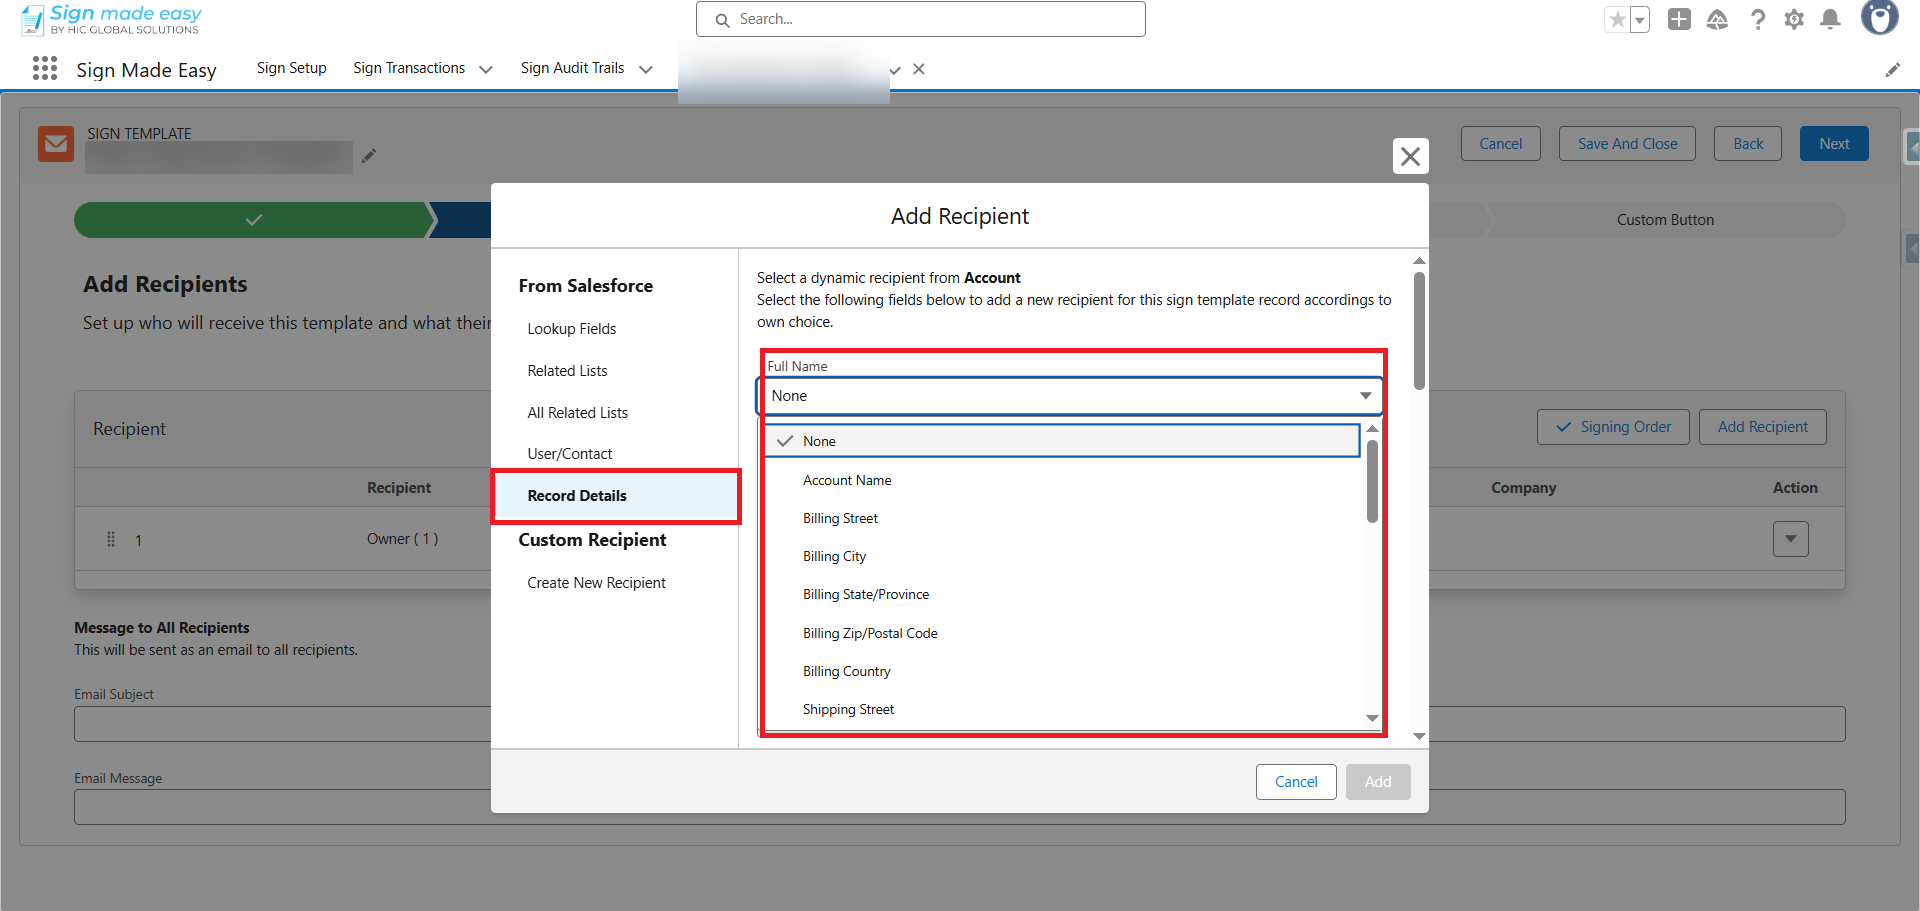Image resolution: width=1920 pixels, height=911 pixels.
Task: Select User/Contact in the sidebar
Action: (x=570, y=454)
